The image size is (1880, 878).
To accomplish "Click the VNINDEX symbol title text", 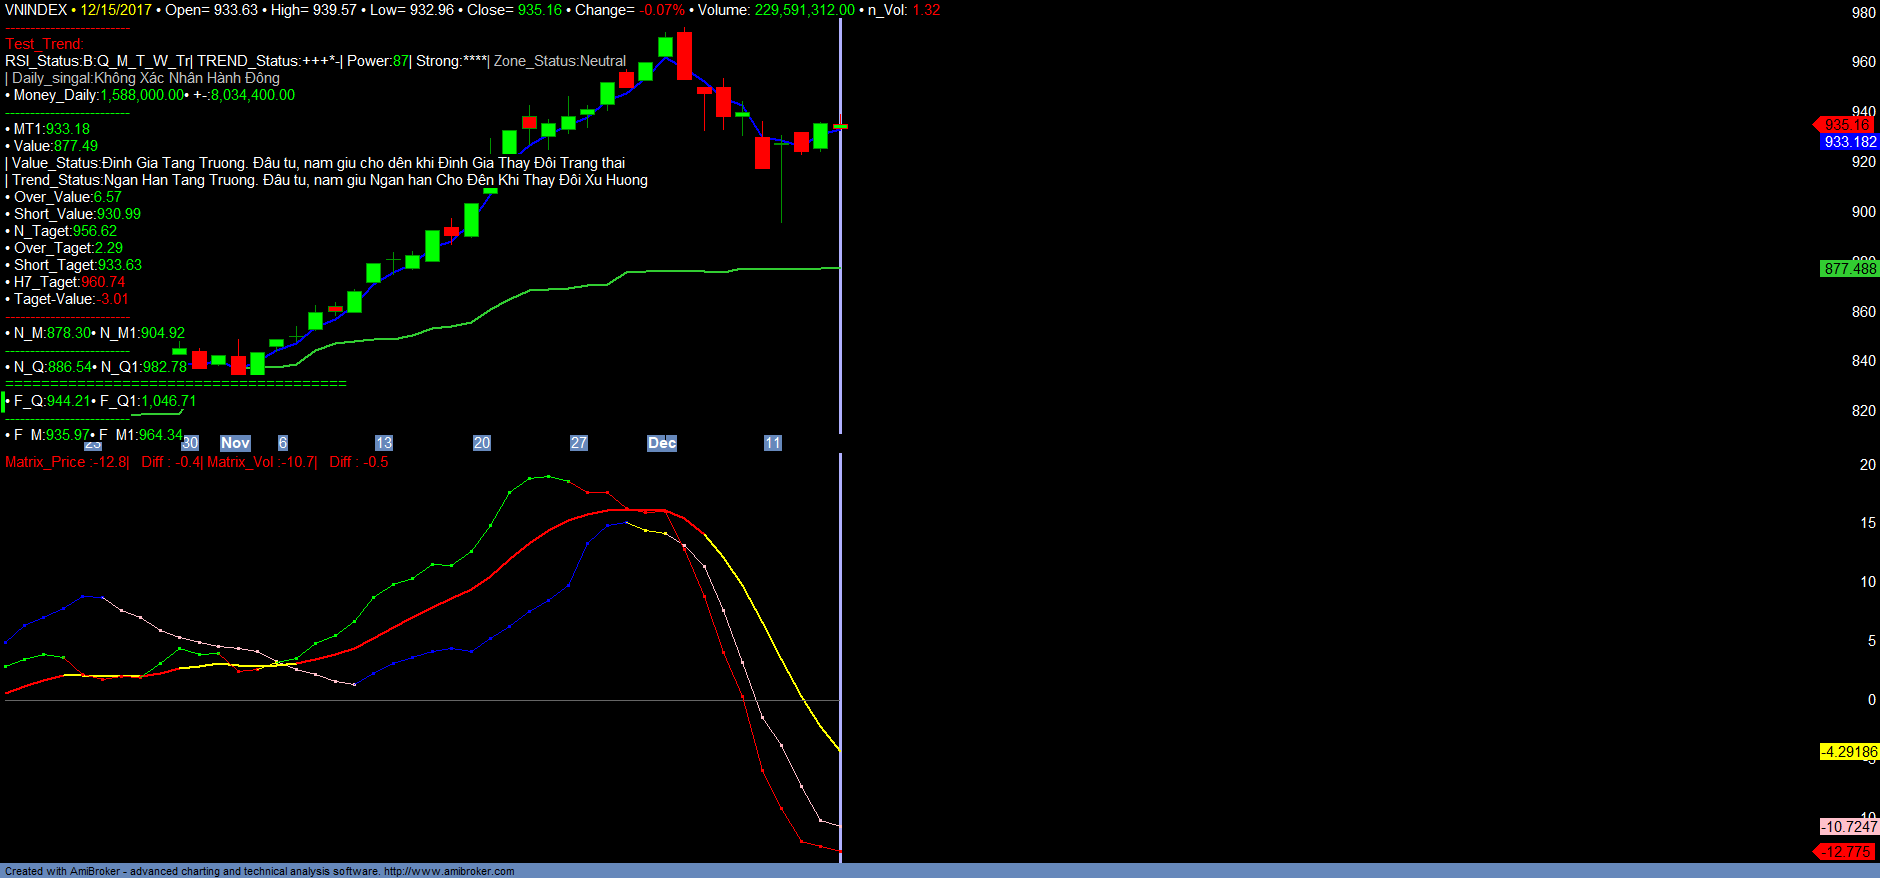I will pos(36,10).
